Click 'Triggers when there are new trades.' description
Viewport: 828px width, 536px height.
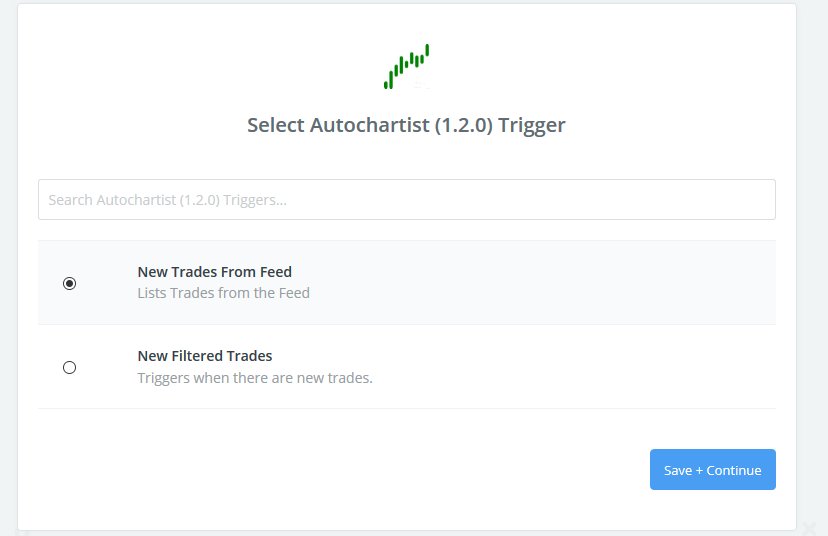coord(255,378)
